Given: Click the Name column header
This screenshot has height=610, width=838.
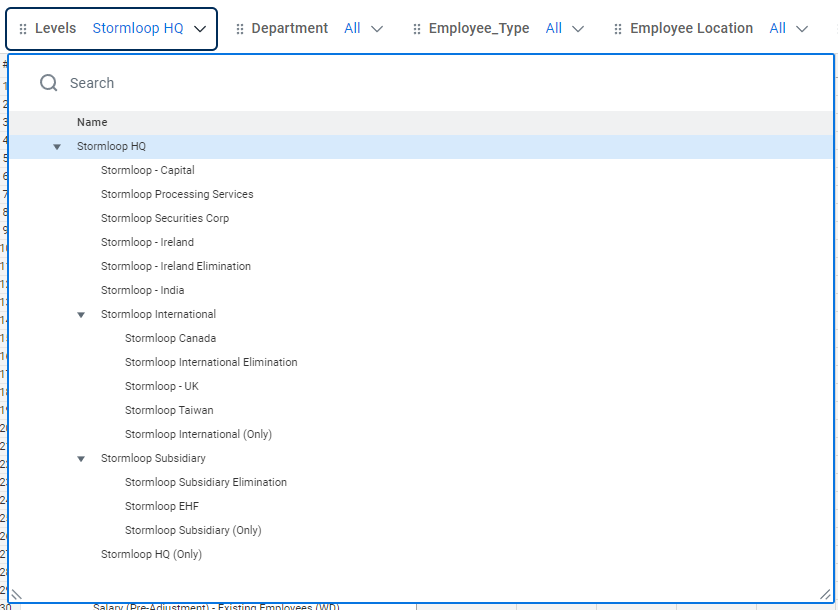Looking at the screenshot, I should coord(92,122).
